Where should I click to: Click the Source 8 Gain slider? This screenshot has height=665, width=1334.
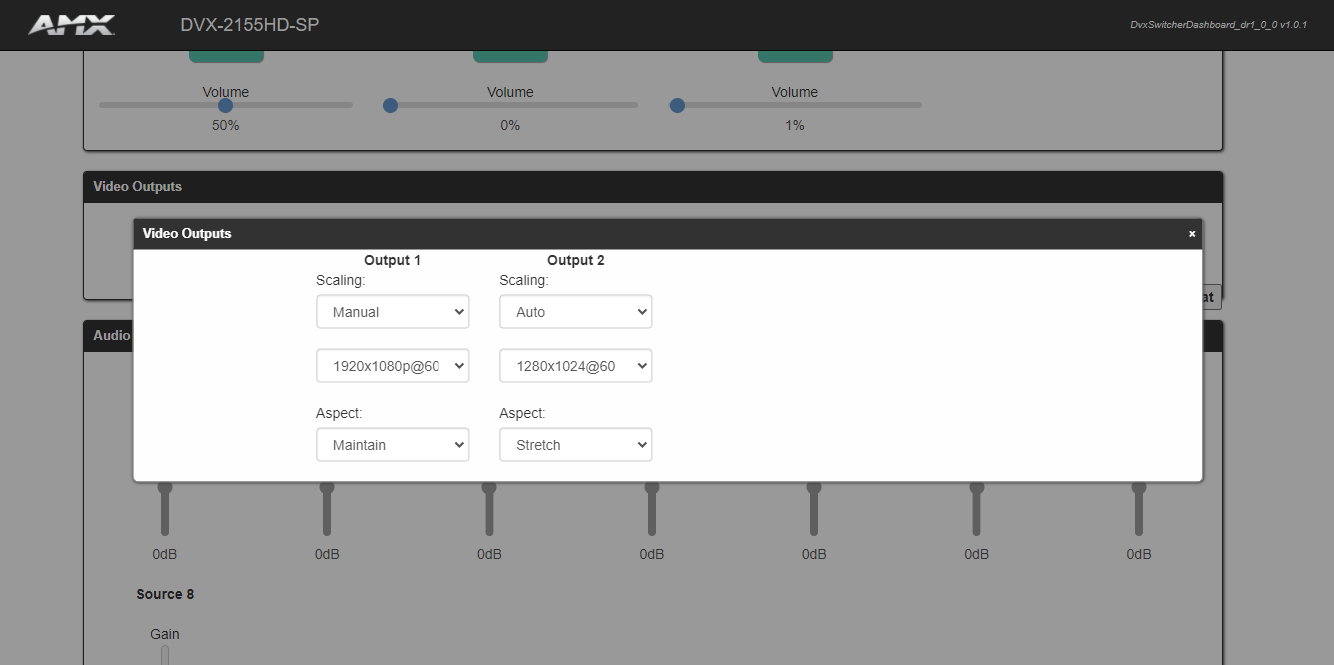point(164,655)
